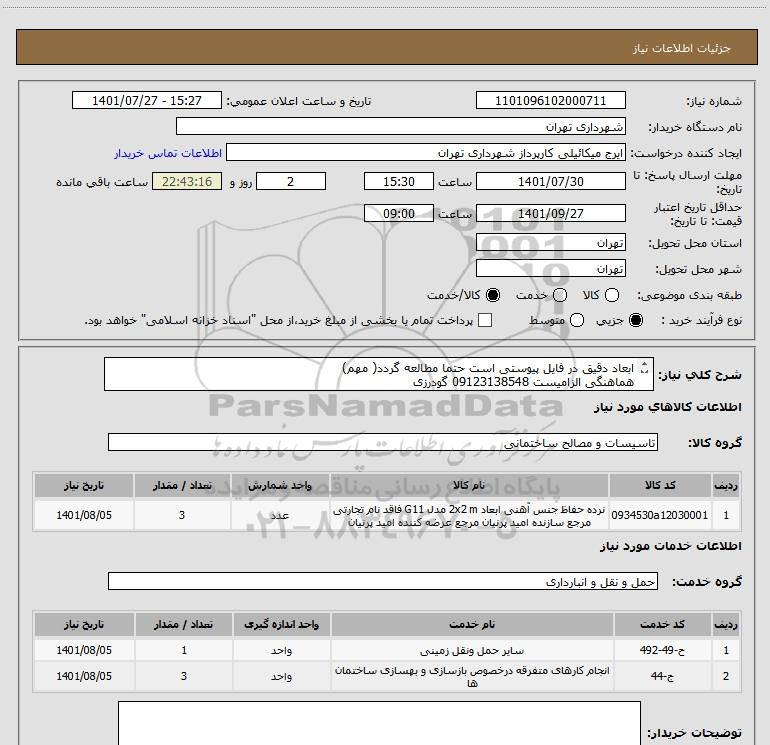The height and width of the screenshot is (745, 770).
Task: Select the جزیی purchase type radio
Action: pos(635,321)
